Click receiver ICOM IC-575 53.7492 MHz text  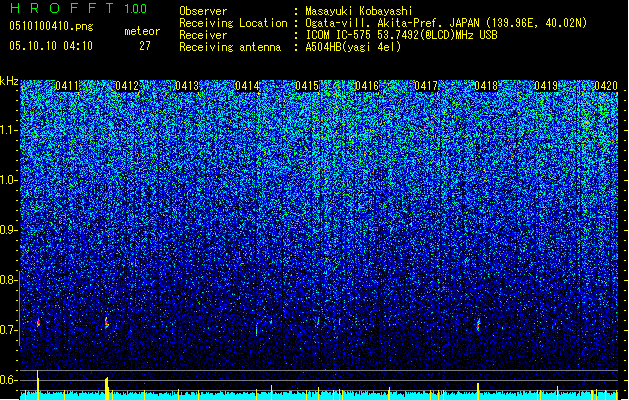click(x=401, y=35)
